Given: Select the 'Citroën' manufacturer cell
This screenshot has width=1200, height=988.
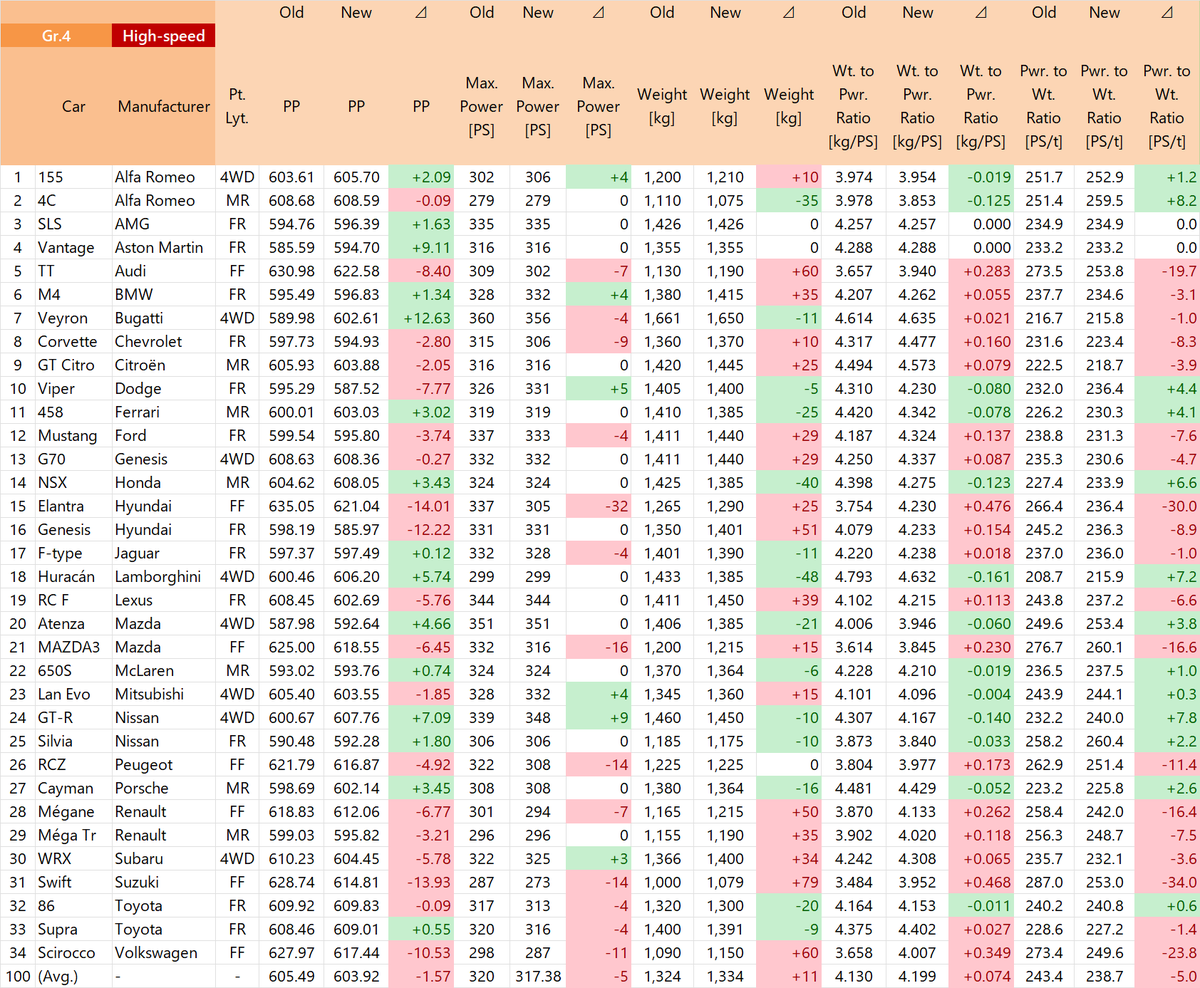Looking at the screenshot, I should coord(164,365).
